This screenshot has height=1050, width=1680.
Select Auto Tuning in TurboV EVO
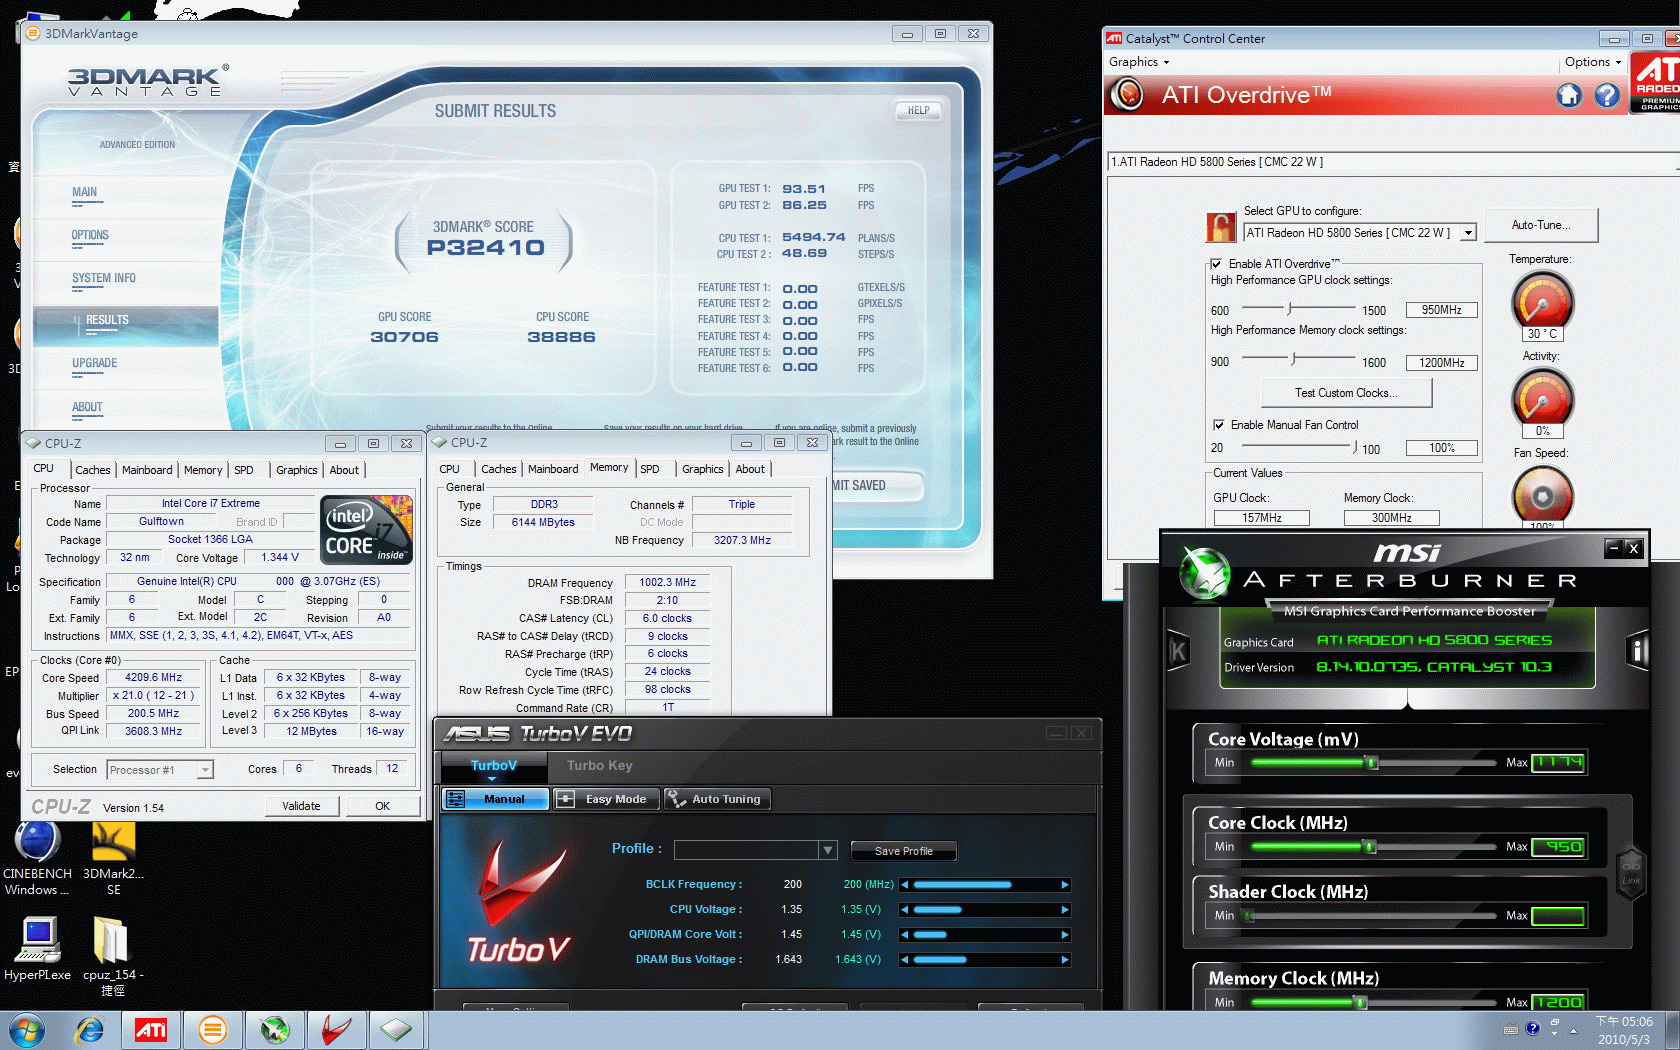click(717, 799)
